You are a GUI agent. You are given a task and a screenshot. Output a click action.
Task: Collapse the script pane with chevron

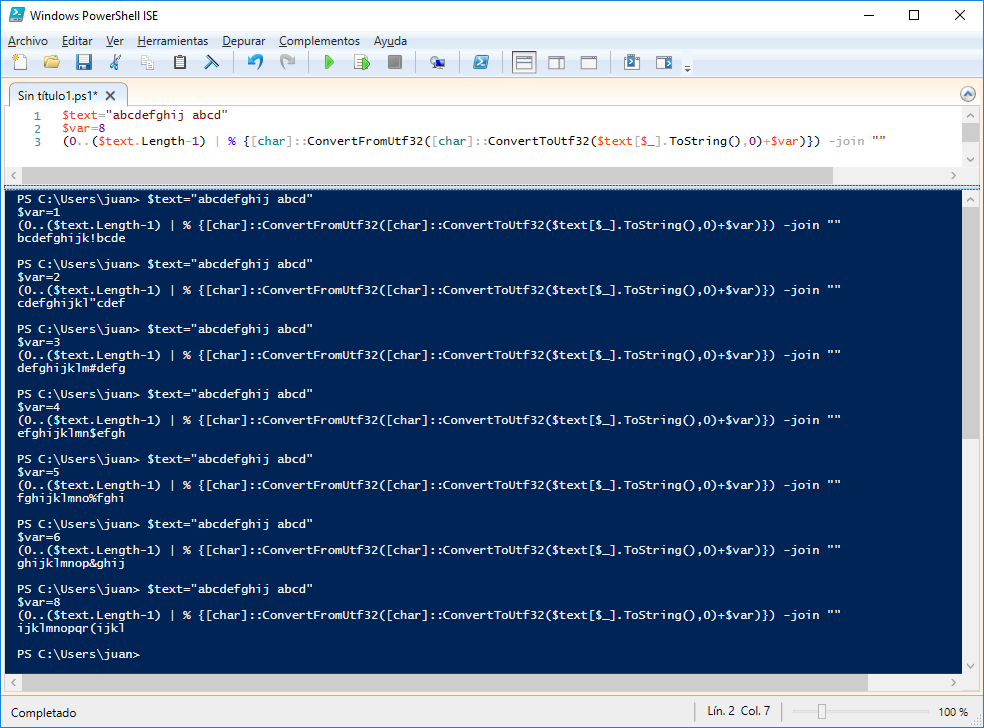coord(967,94)
